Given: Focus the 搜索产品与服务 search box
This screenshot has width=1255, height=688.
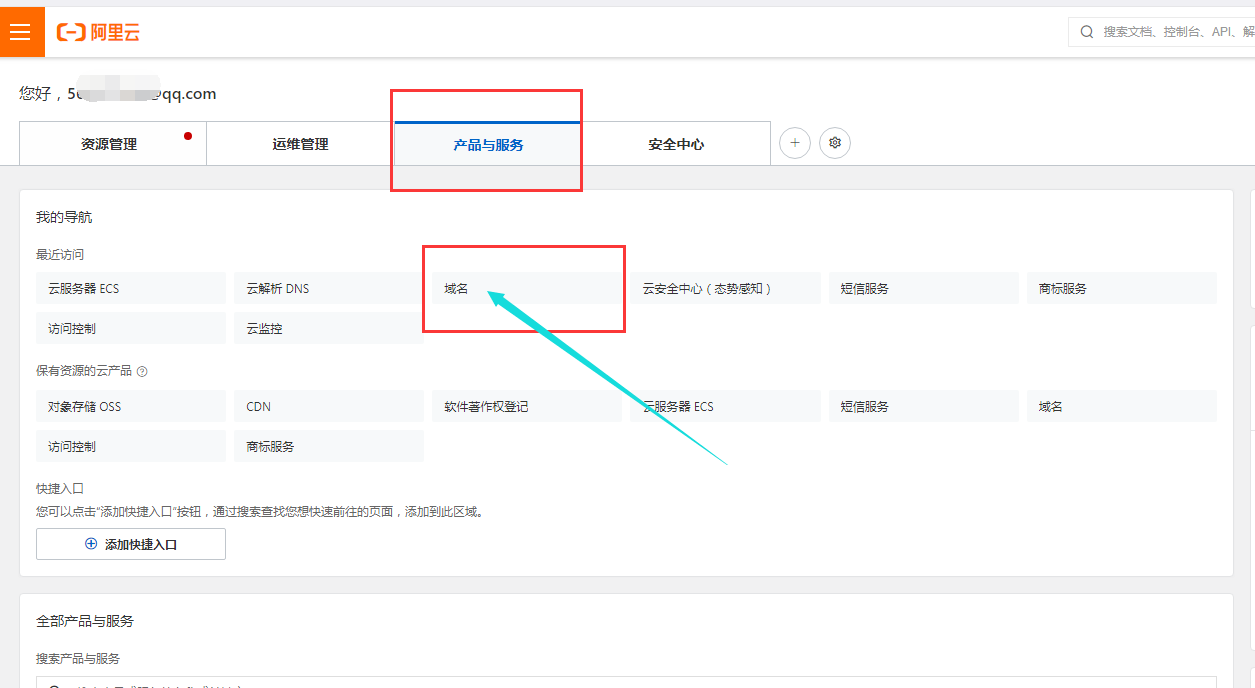Looking at the screenshot, I should [x=626, y=683].
